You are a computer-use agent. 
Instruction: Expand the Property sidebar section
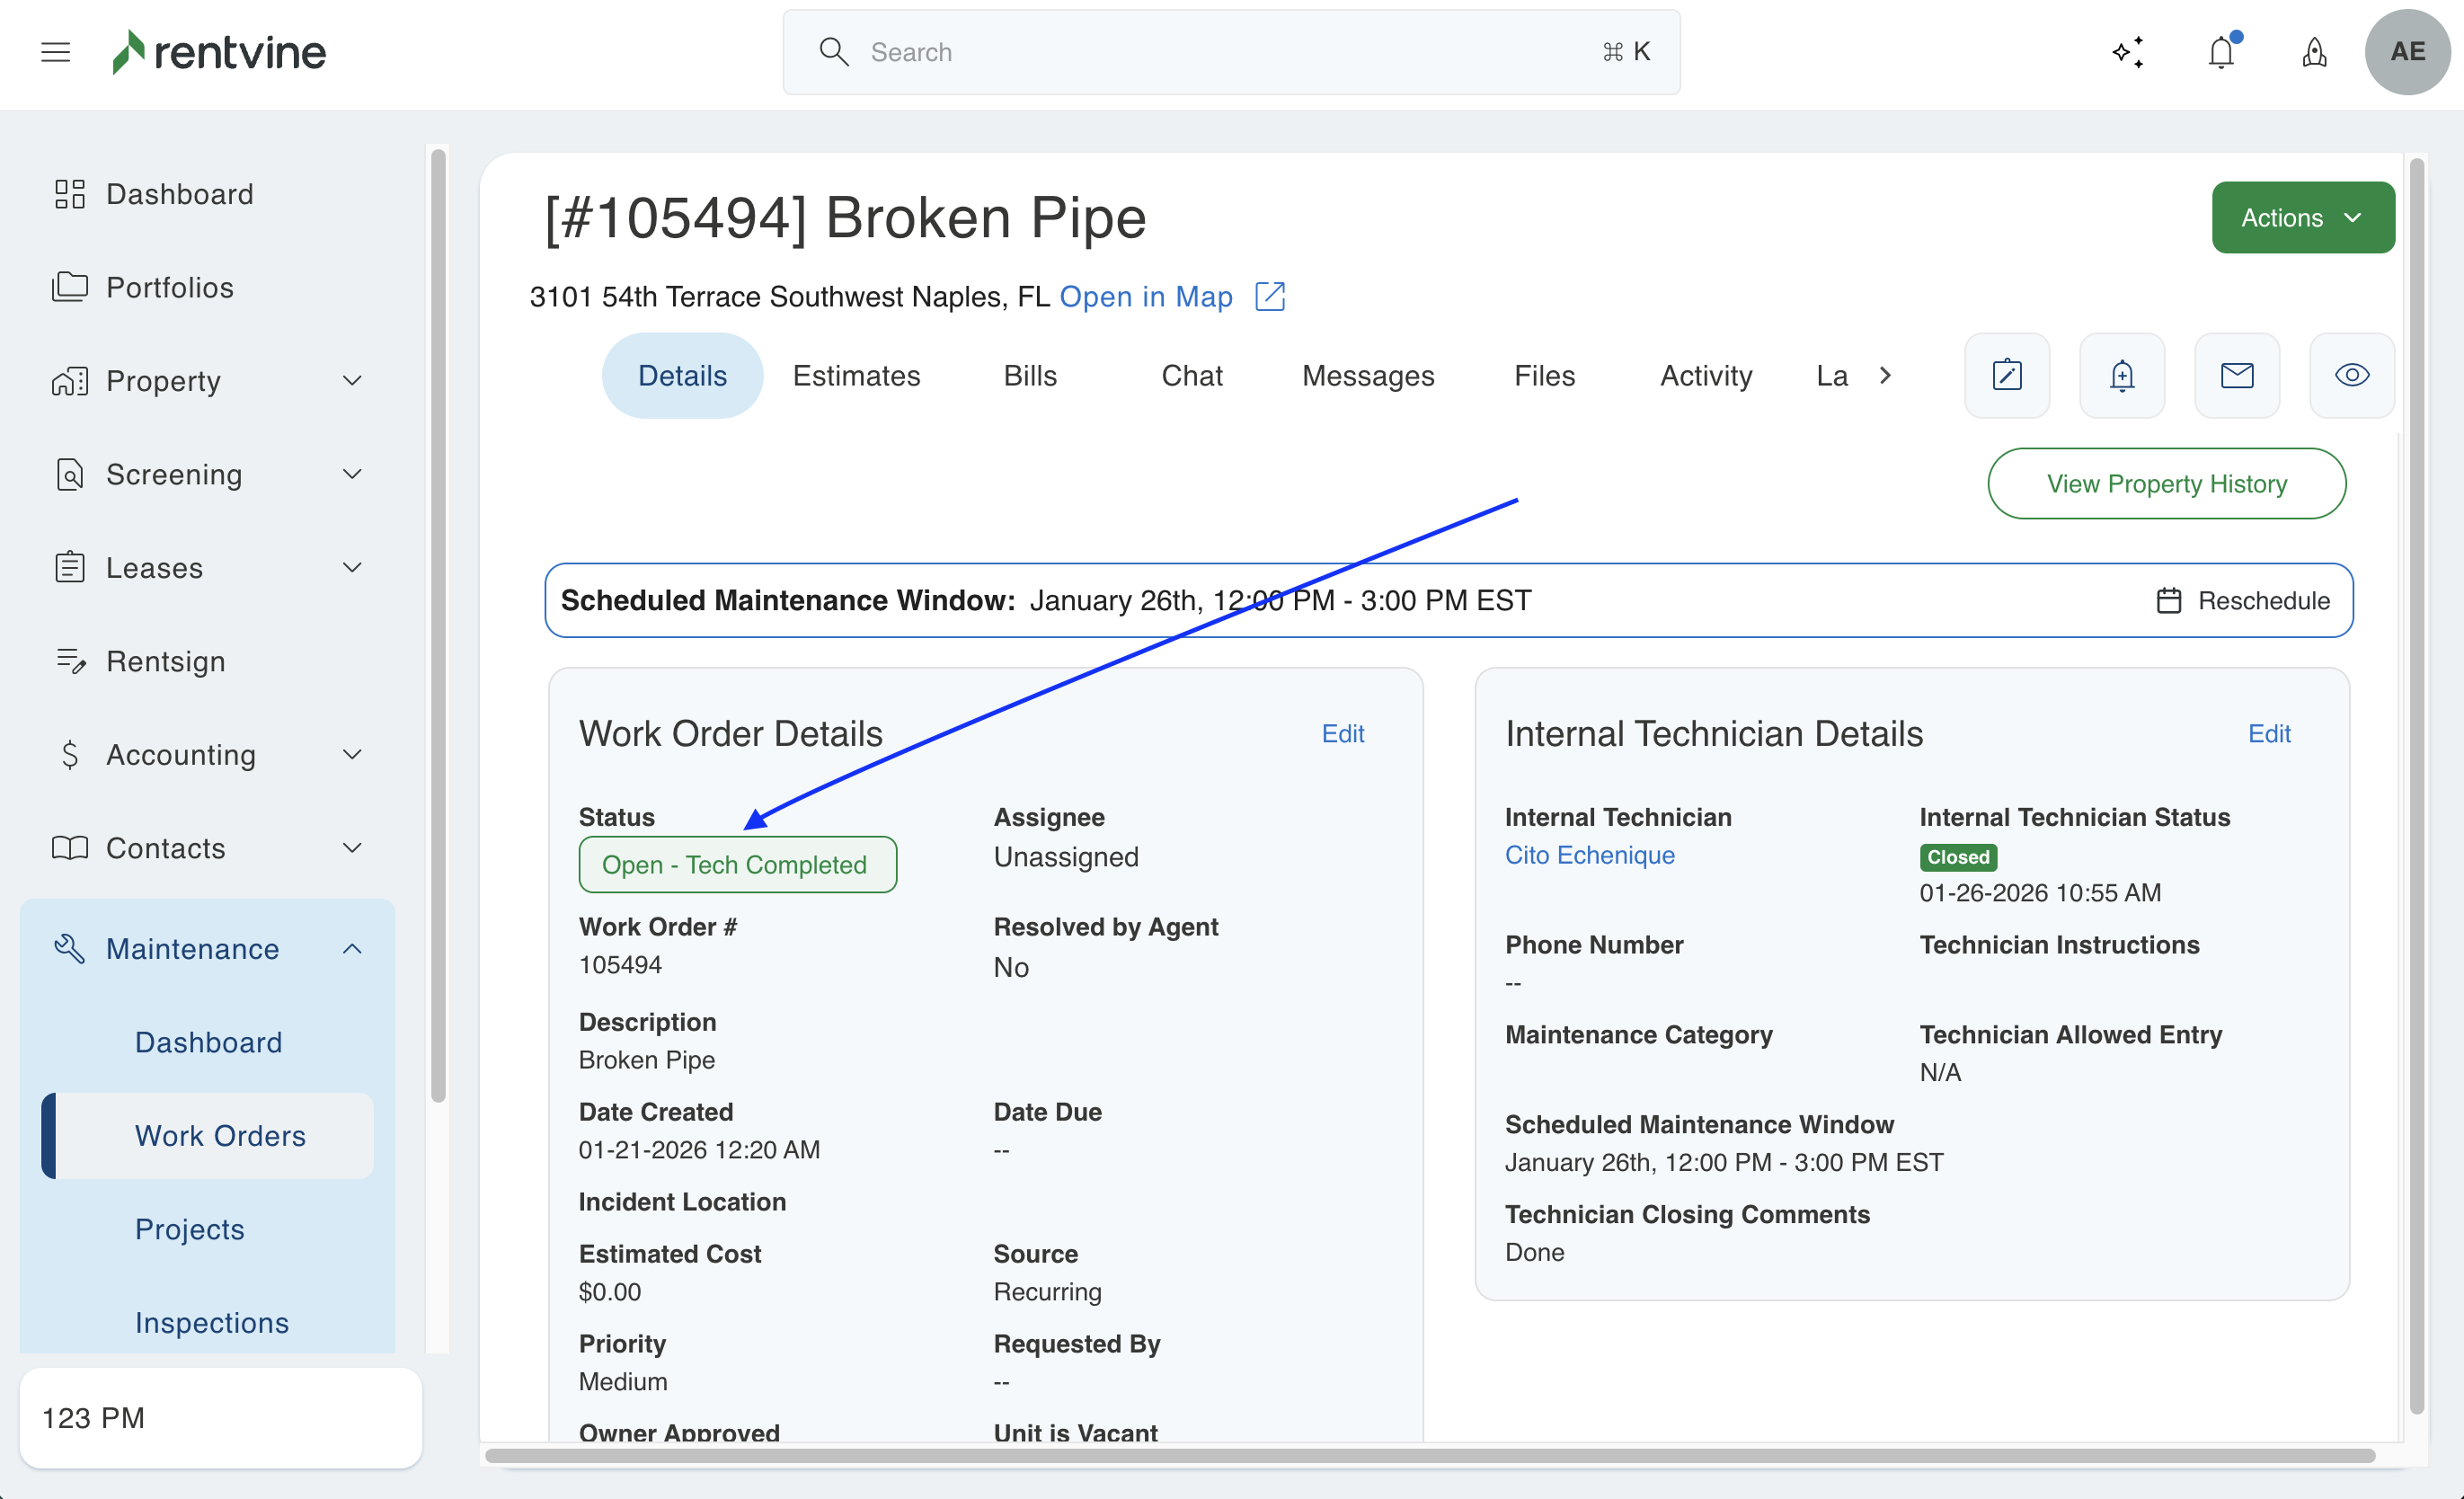(208, 380)
